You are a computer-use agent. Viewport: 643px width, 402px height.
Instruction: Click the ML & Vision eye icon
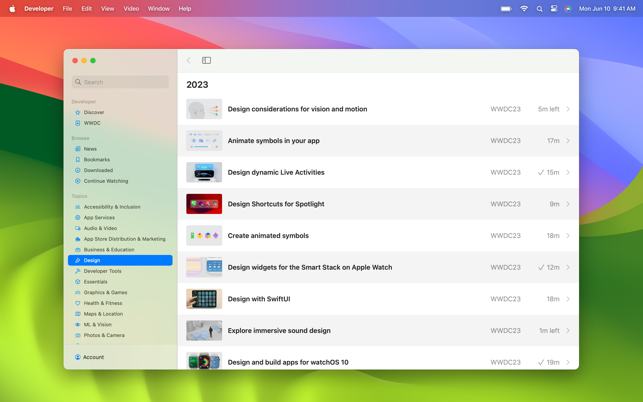click(x=78, y=324)
